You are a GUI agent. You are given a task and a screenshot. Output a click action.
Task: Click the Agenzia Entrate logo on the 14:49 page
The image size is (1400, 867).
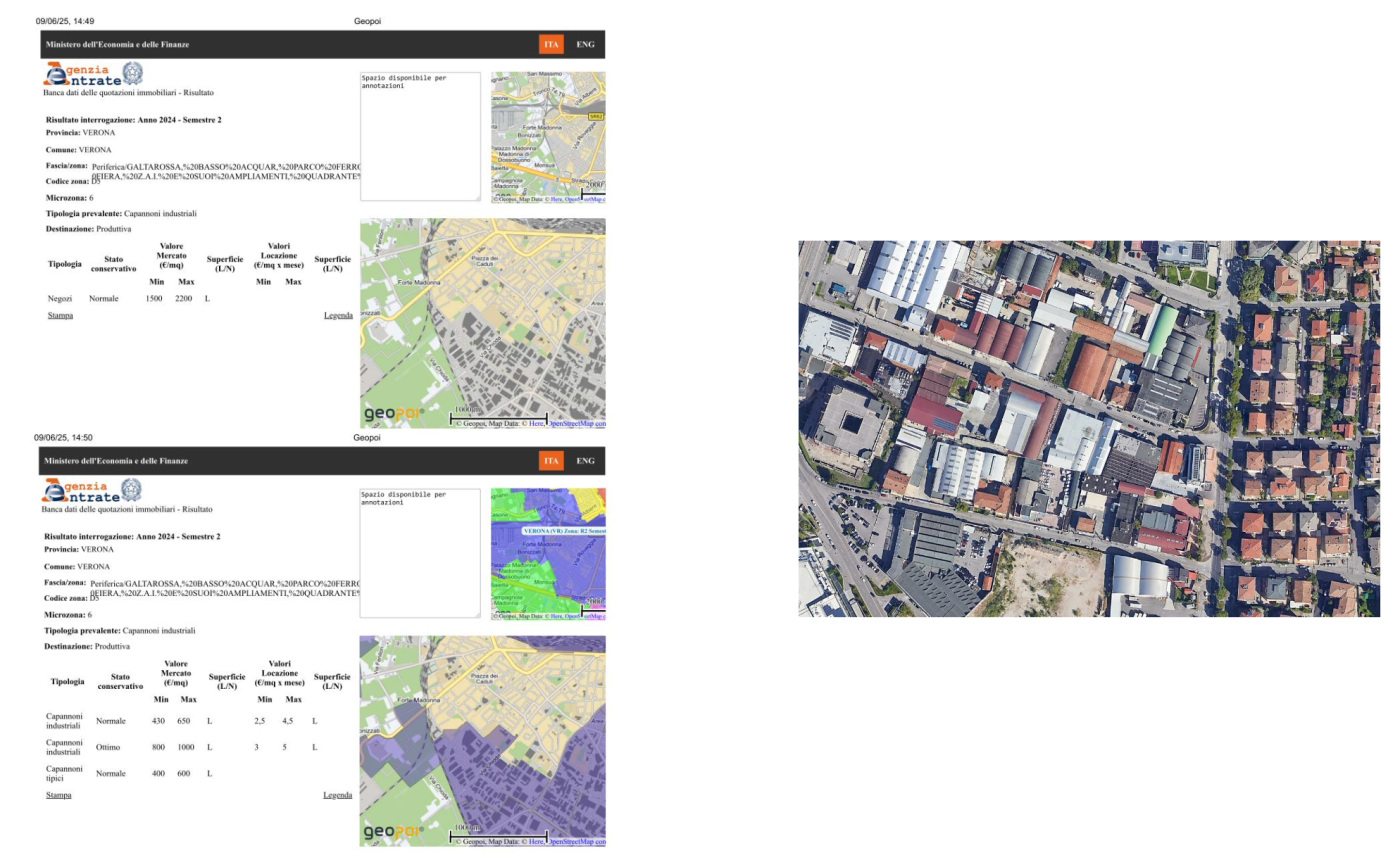[x=93, y=74]
